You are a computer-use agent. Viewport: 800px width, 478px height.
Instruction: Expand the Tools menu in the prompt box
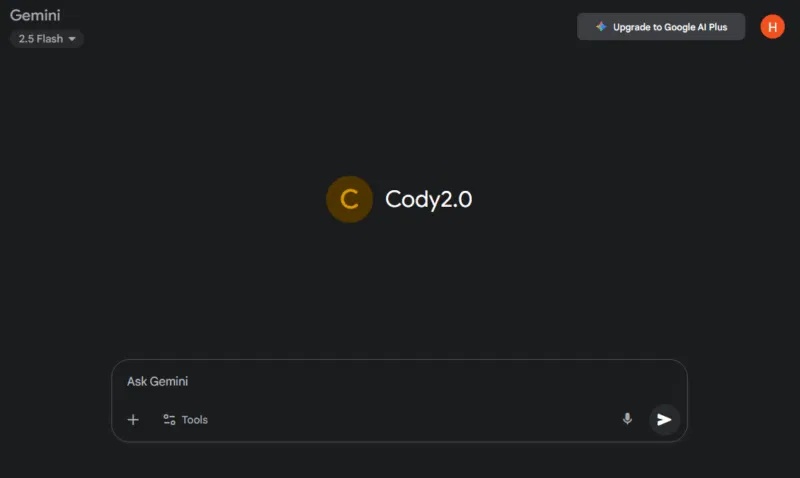185,419
